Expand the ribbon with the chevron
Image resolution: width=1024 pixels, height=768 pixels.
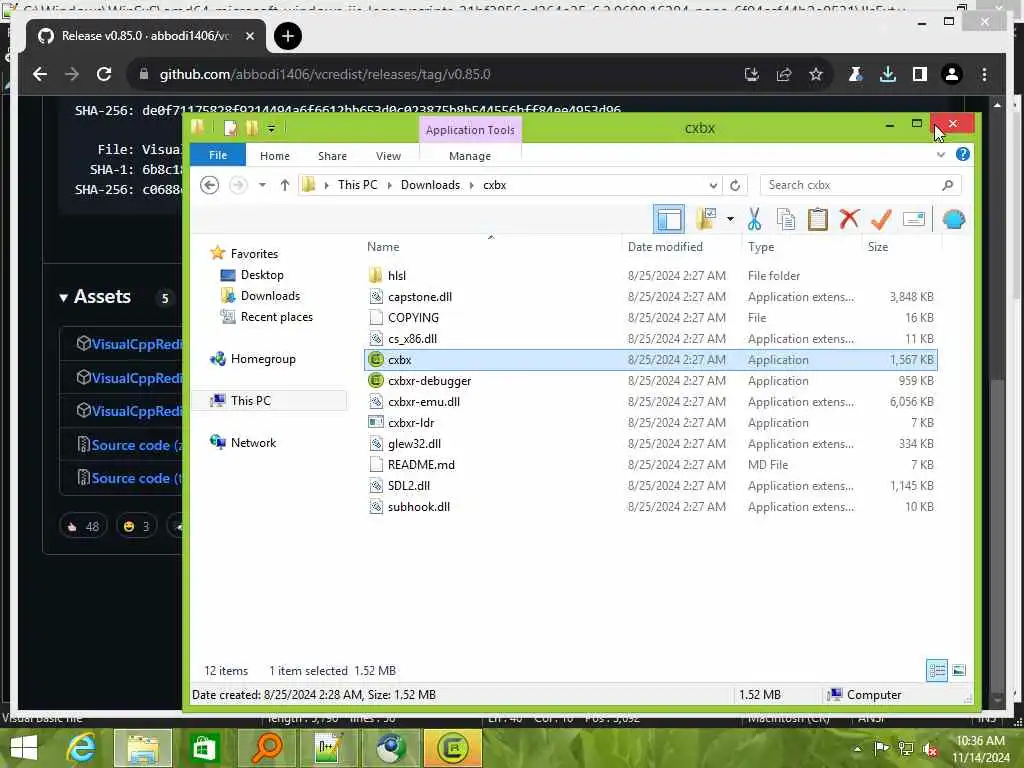pyautogui.click(x=940, y=155)
